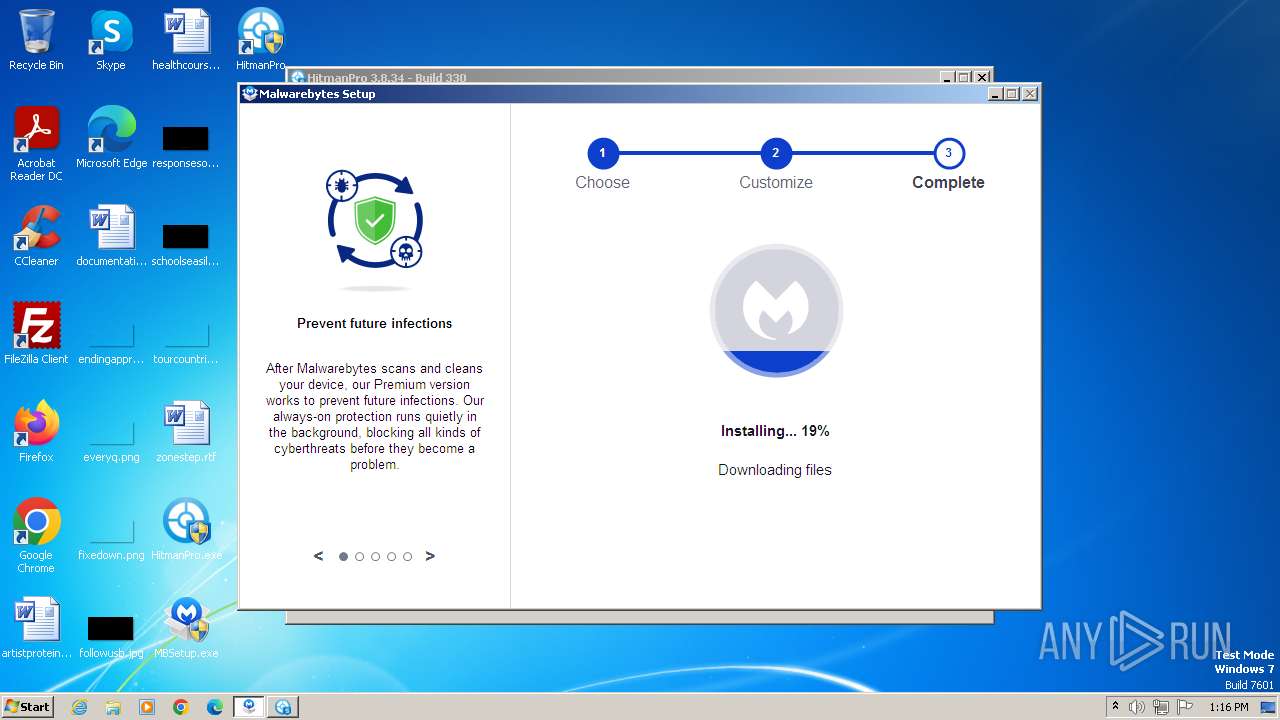The height and width of the screenshot is (720, 1280).
Task: Select the second carousel dot
Action: (x=360, y=557)
